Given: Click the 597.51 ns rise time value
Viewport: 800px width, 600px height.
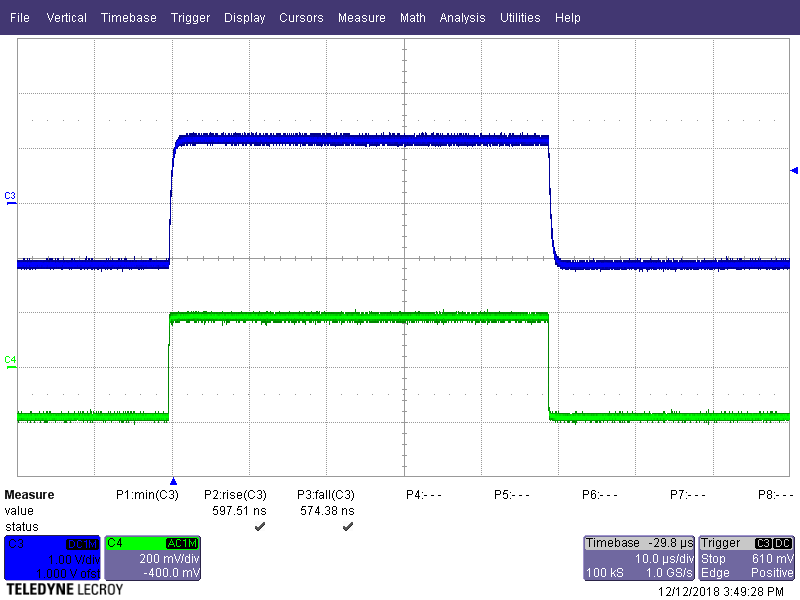Looking at the screenshot, I should (x=239, y=511).
